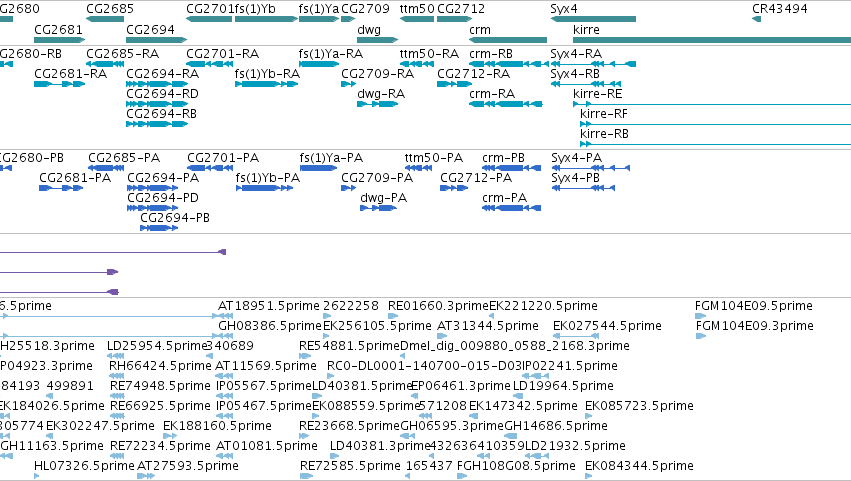Select the CR43494 small gene arrow glyph

[757, 20]
